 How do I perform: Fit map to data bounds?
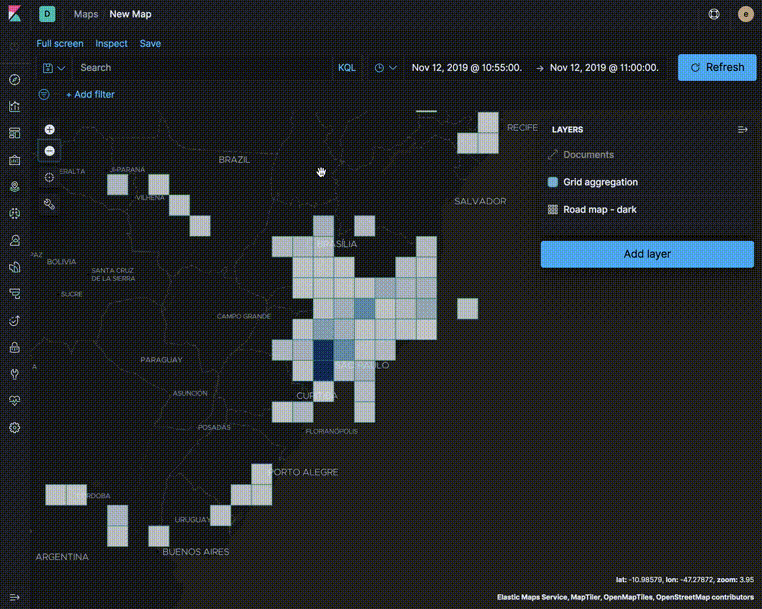[50, 177]
